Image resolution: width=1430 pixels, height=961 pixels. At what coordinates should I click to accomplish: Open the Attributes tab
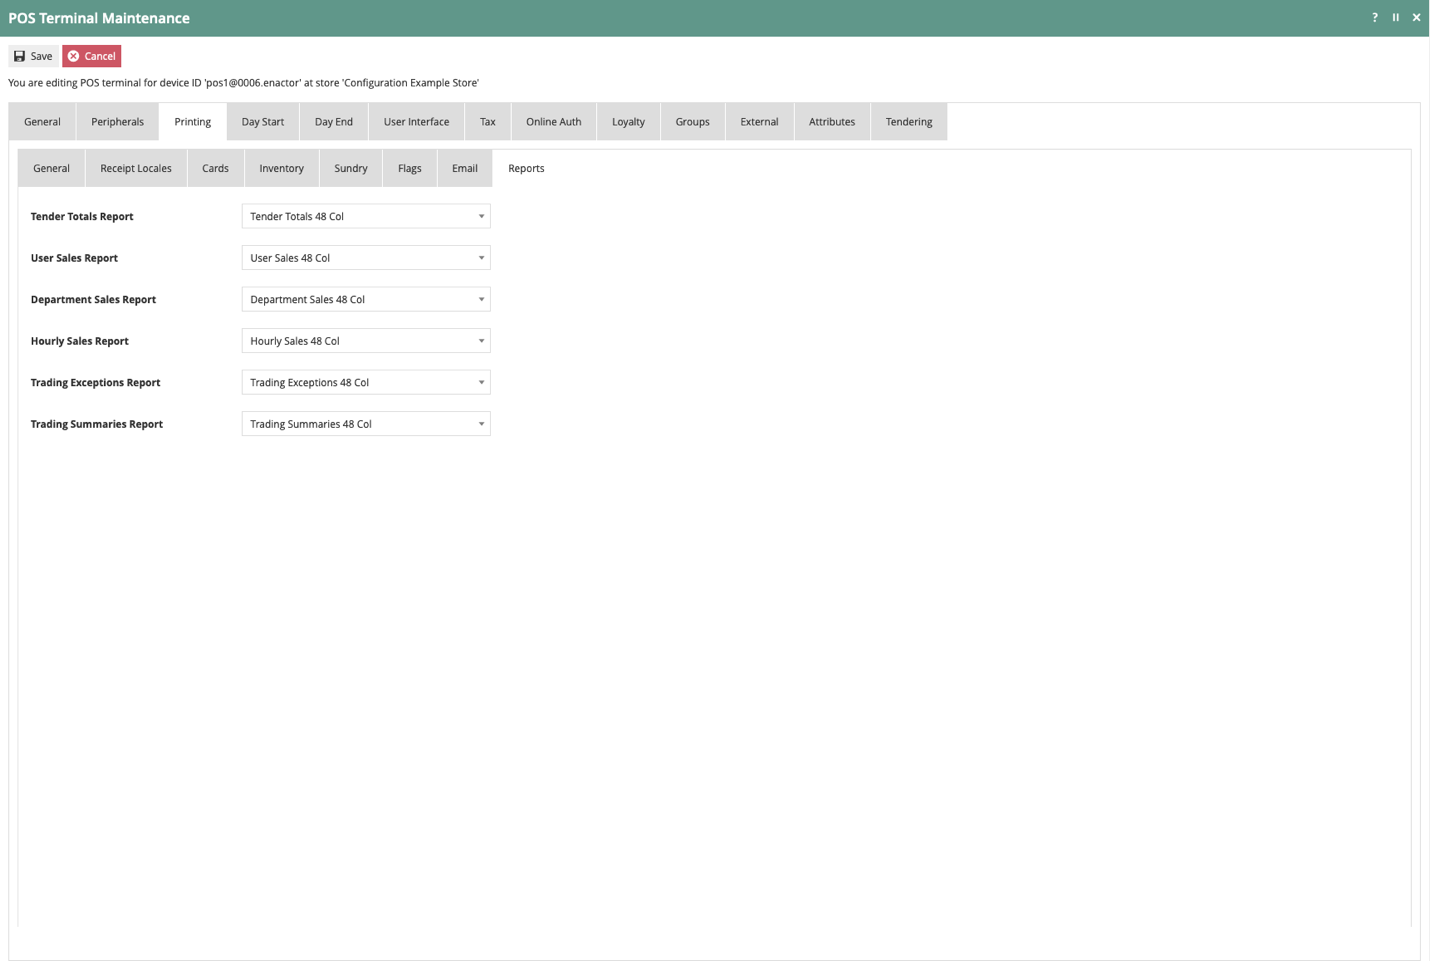point(832,122)
